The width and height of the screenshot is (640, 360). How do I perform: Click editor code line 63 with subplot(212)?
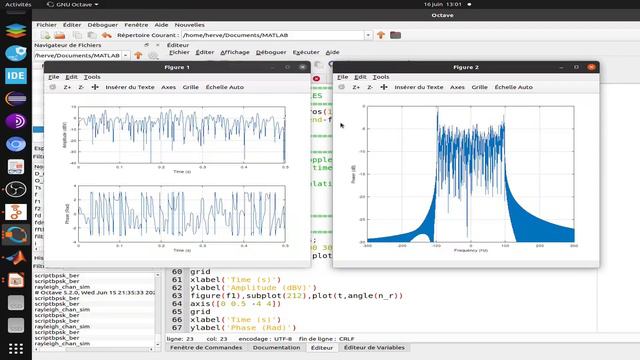[x=297, y=296]
